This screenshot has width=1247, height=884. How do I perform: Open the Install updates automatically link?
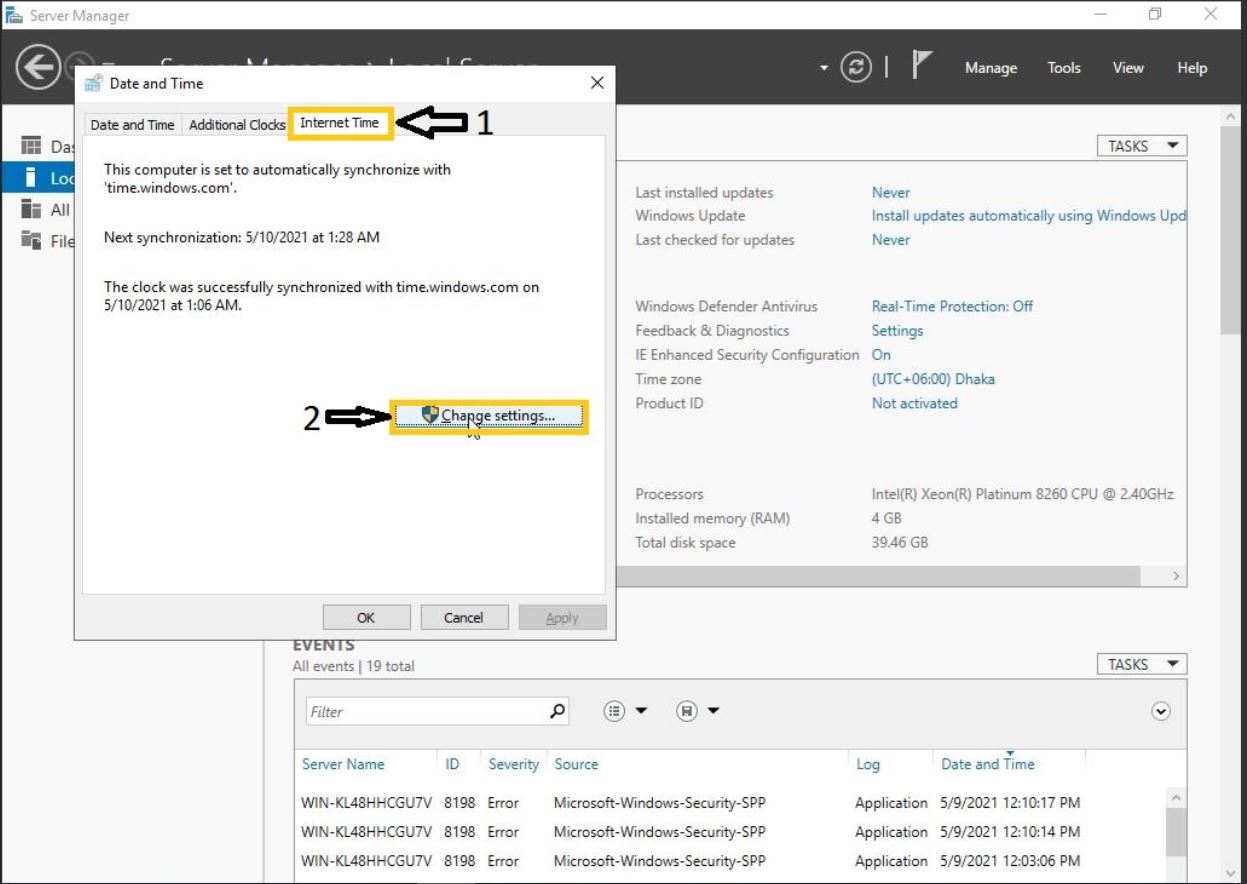tap(1029, 216)
